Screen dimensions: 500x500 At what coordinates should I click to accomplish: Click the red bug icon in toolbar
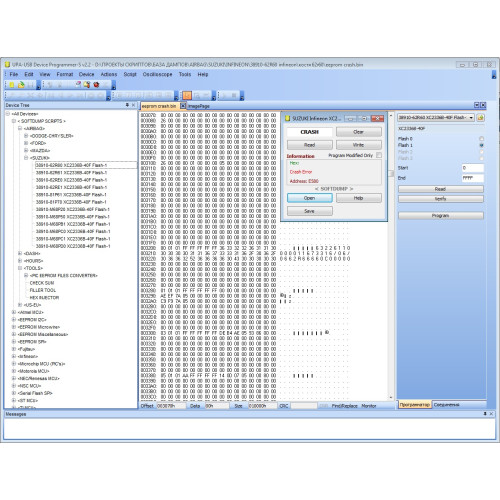96,85
